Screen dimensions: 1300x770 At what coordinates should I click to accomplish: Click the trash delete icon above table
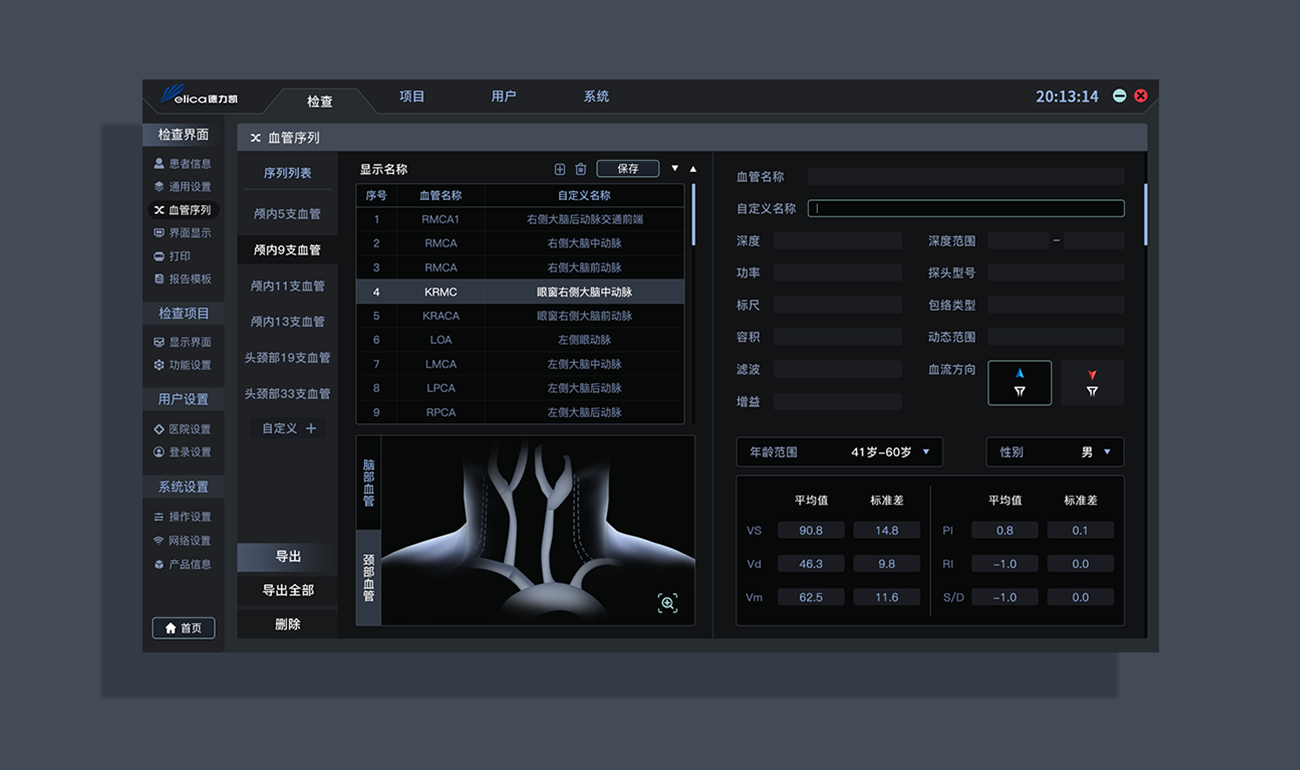580,169
